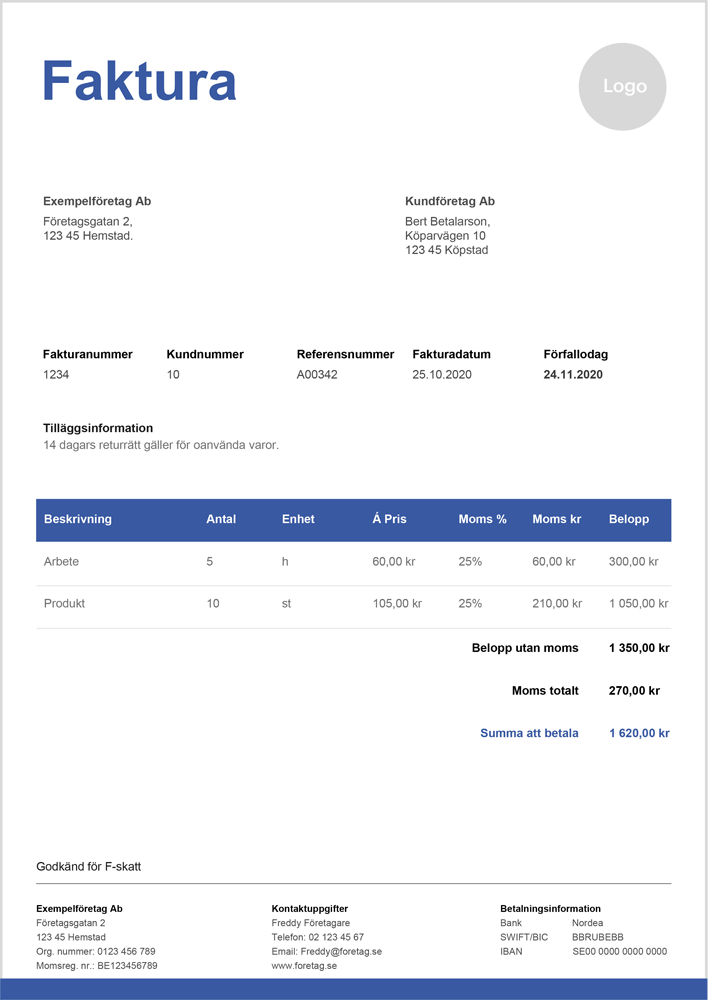
Task: Select the IBAN number in the footer
Action: pyautogui.click(x=619, y=952)
